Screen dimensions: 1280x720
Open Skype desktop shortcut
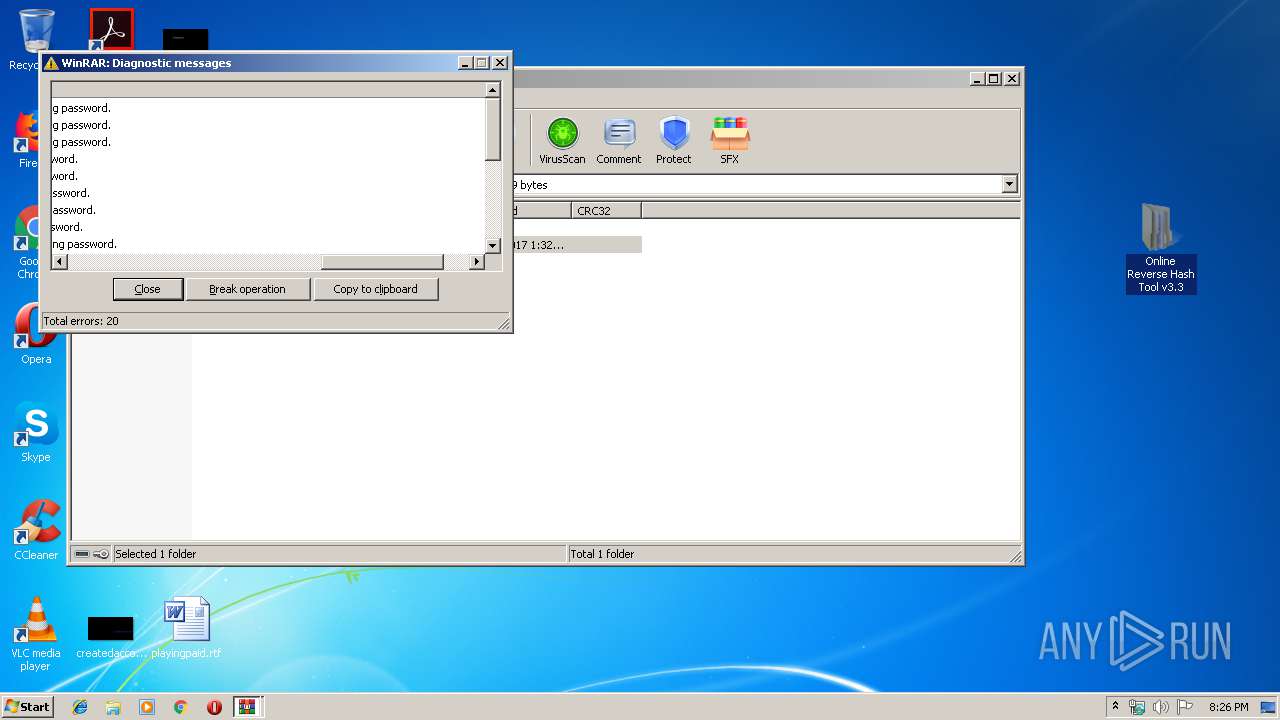pyautogui.click(x=36, y=433)
